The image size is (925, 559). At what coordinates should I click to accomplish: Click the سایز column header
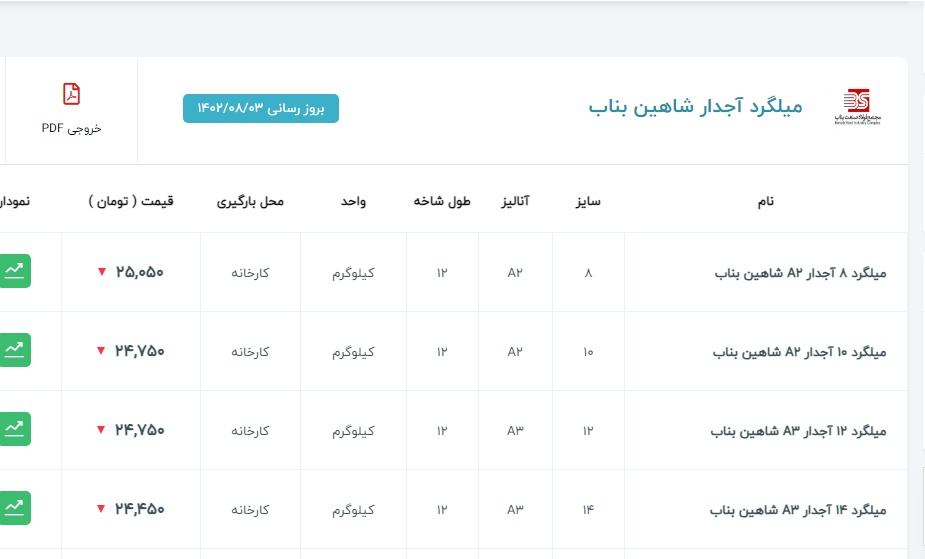(x=587, y=201)
